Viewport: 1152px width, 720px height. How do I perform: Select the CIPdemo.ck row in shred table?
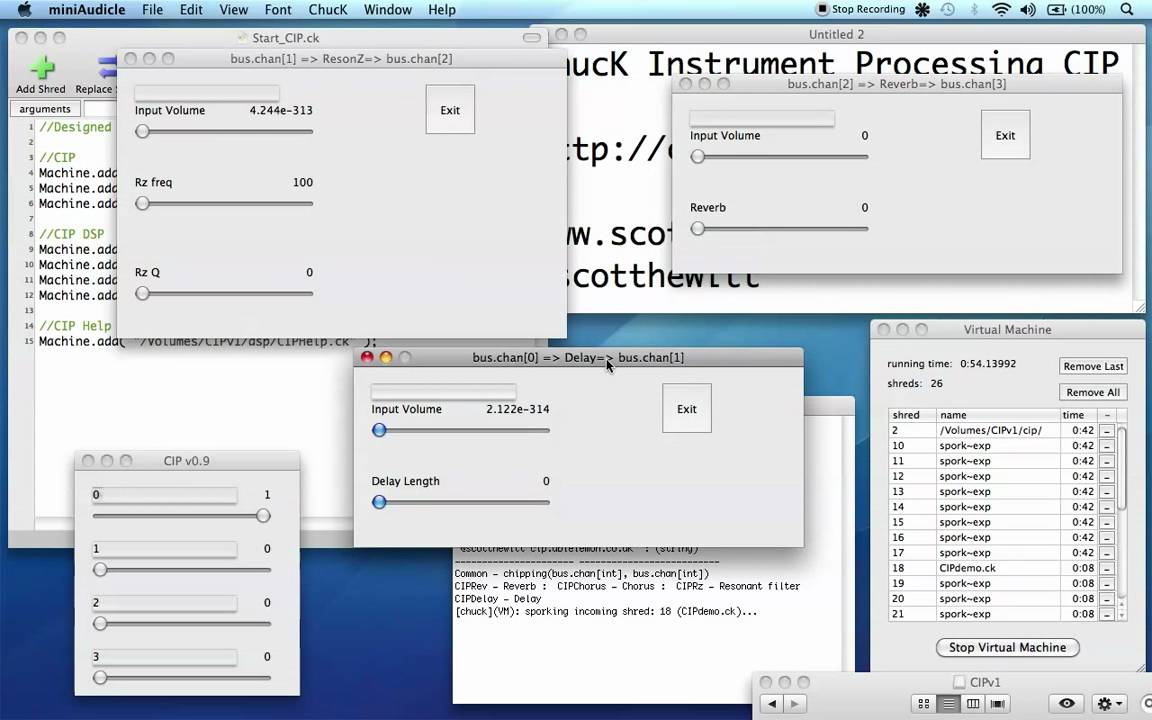click(1003, 568)
